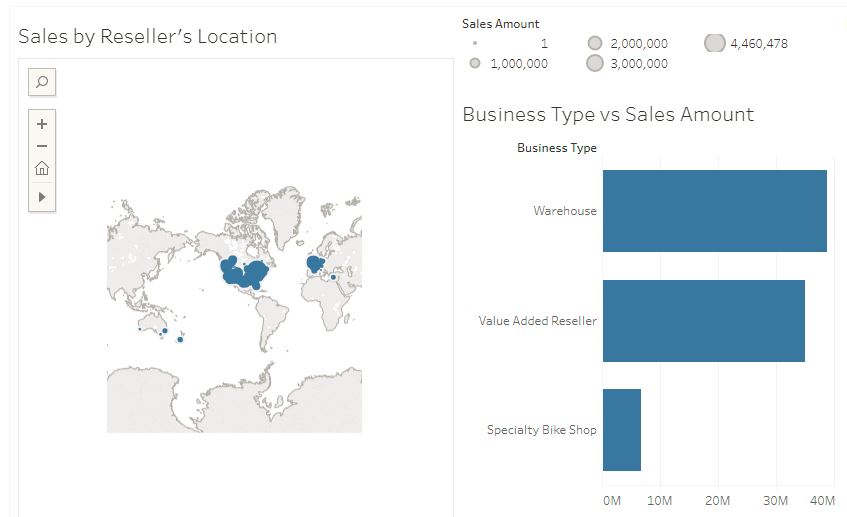This screenshot has width=847, height=517.
Task: Click the 1,000,000 size legend circle
Action: [475, 63]
